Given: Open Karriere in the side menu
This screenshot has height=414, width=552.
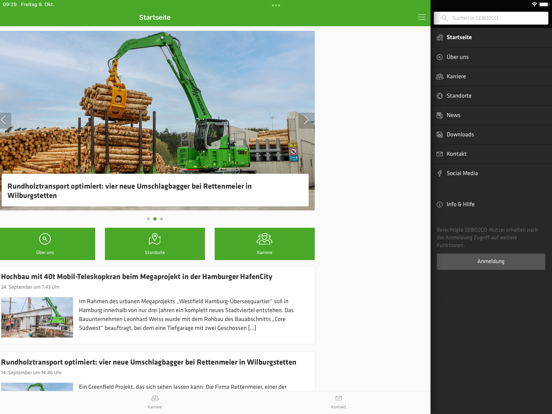Looking at the screenshot, I should tap(491, 76).
